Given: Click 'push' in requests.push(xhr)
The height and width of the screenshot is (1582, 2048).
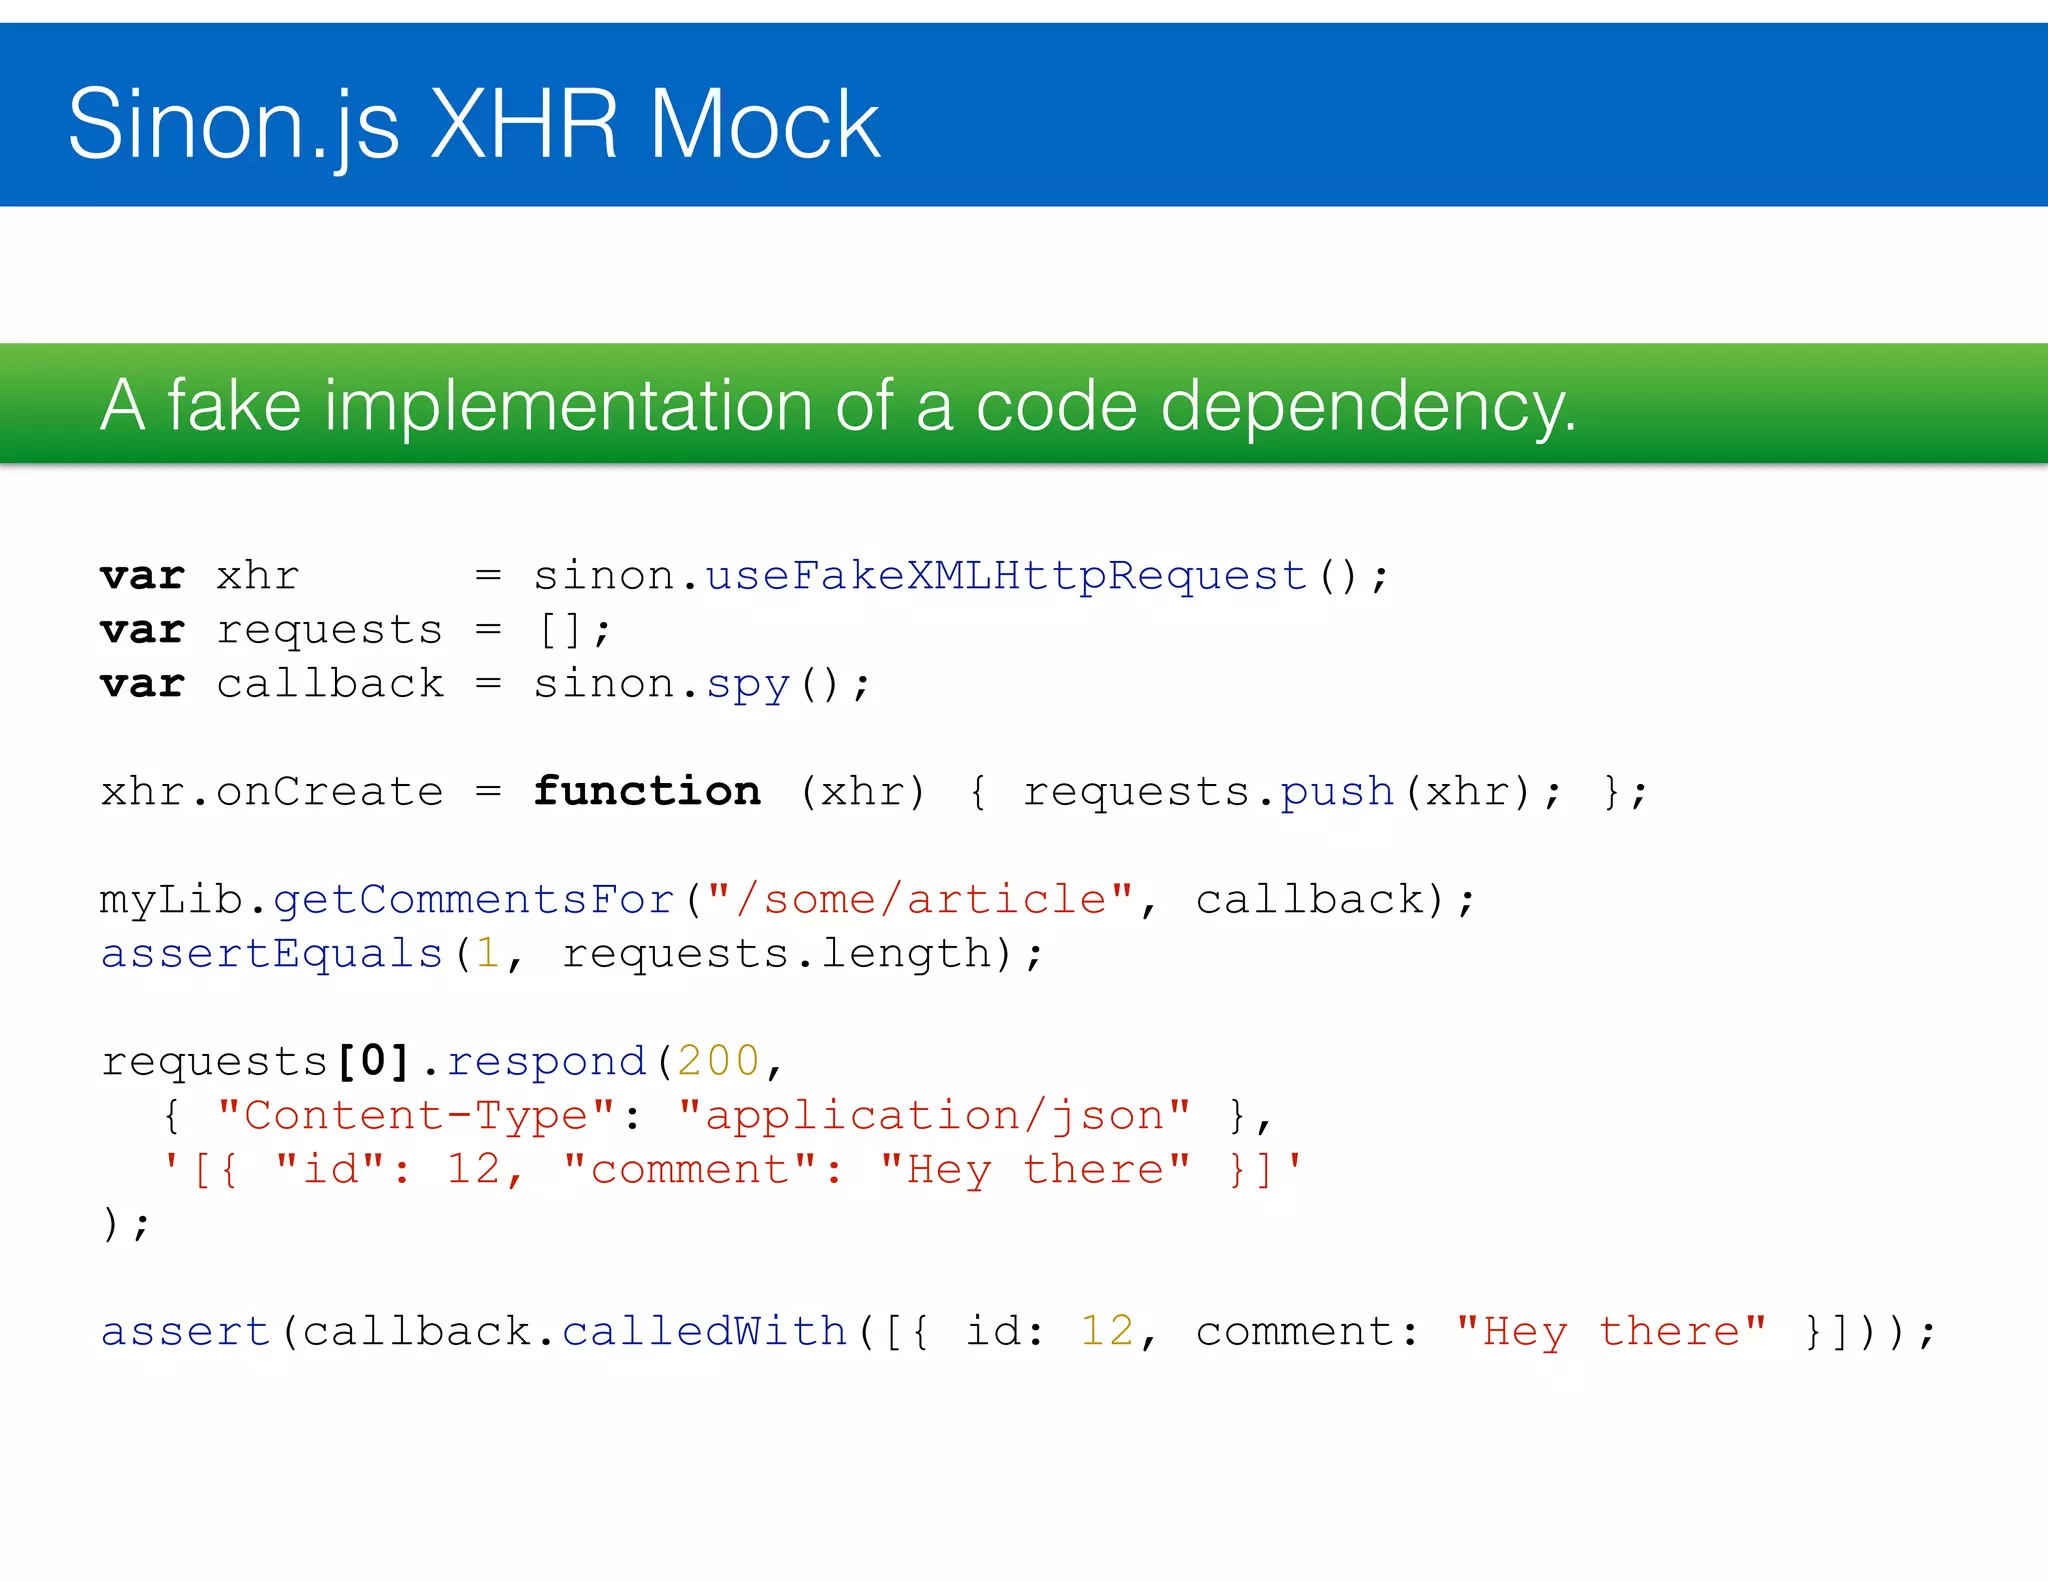Looking at the screenshot, I should (1337, 793).
